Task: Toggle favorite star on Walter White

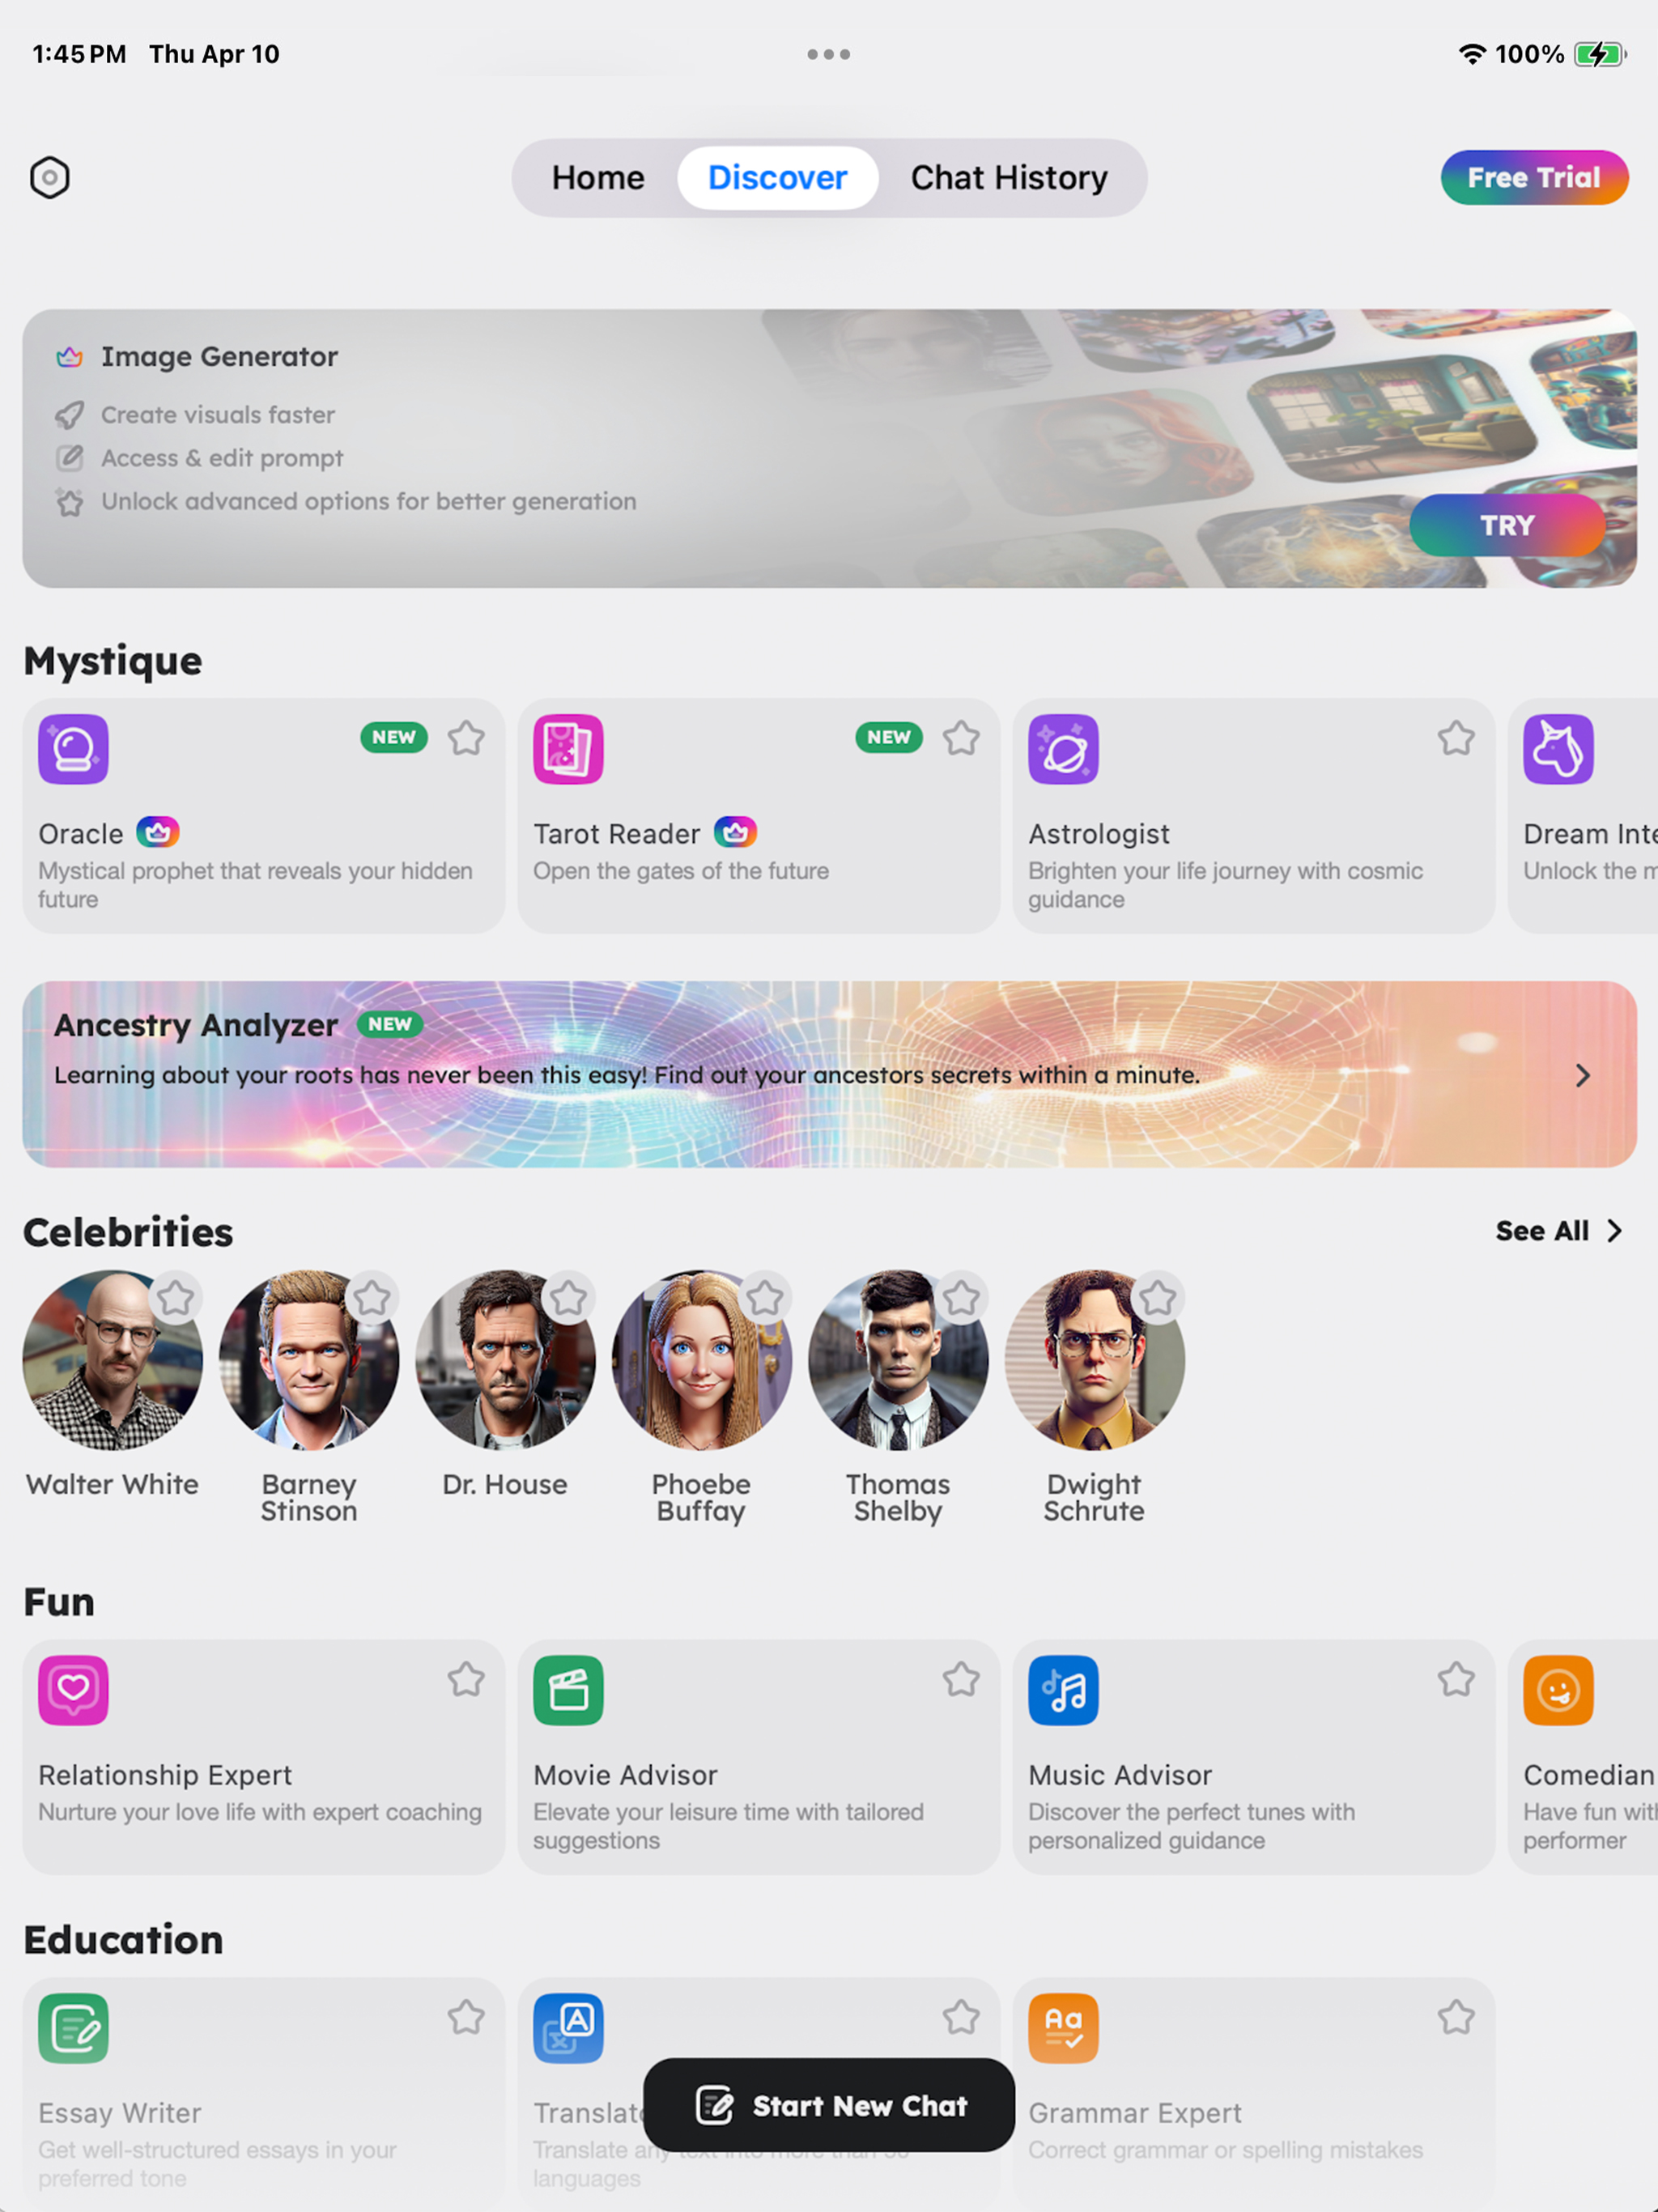Action: [x=176, y=1298]
